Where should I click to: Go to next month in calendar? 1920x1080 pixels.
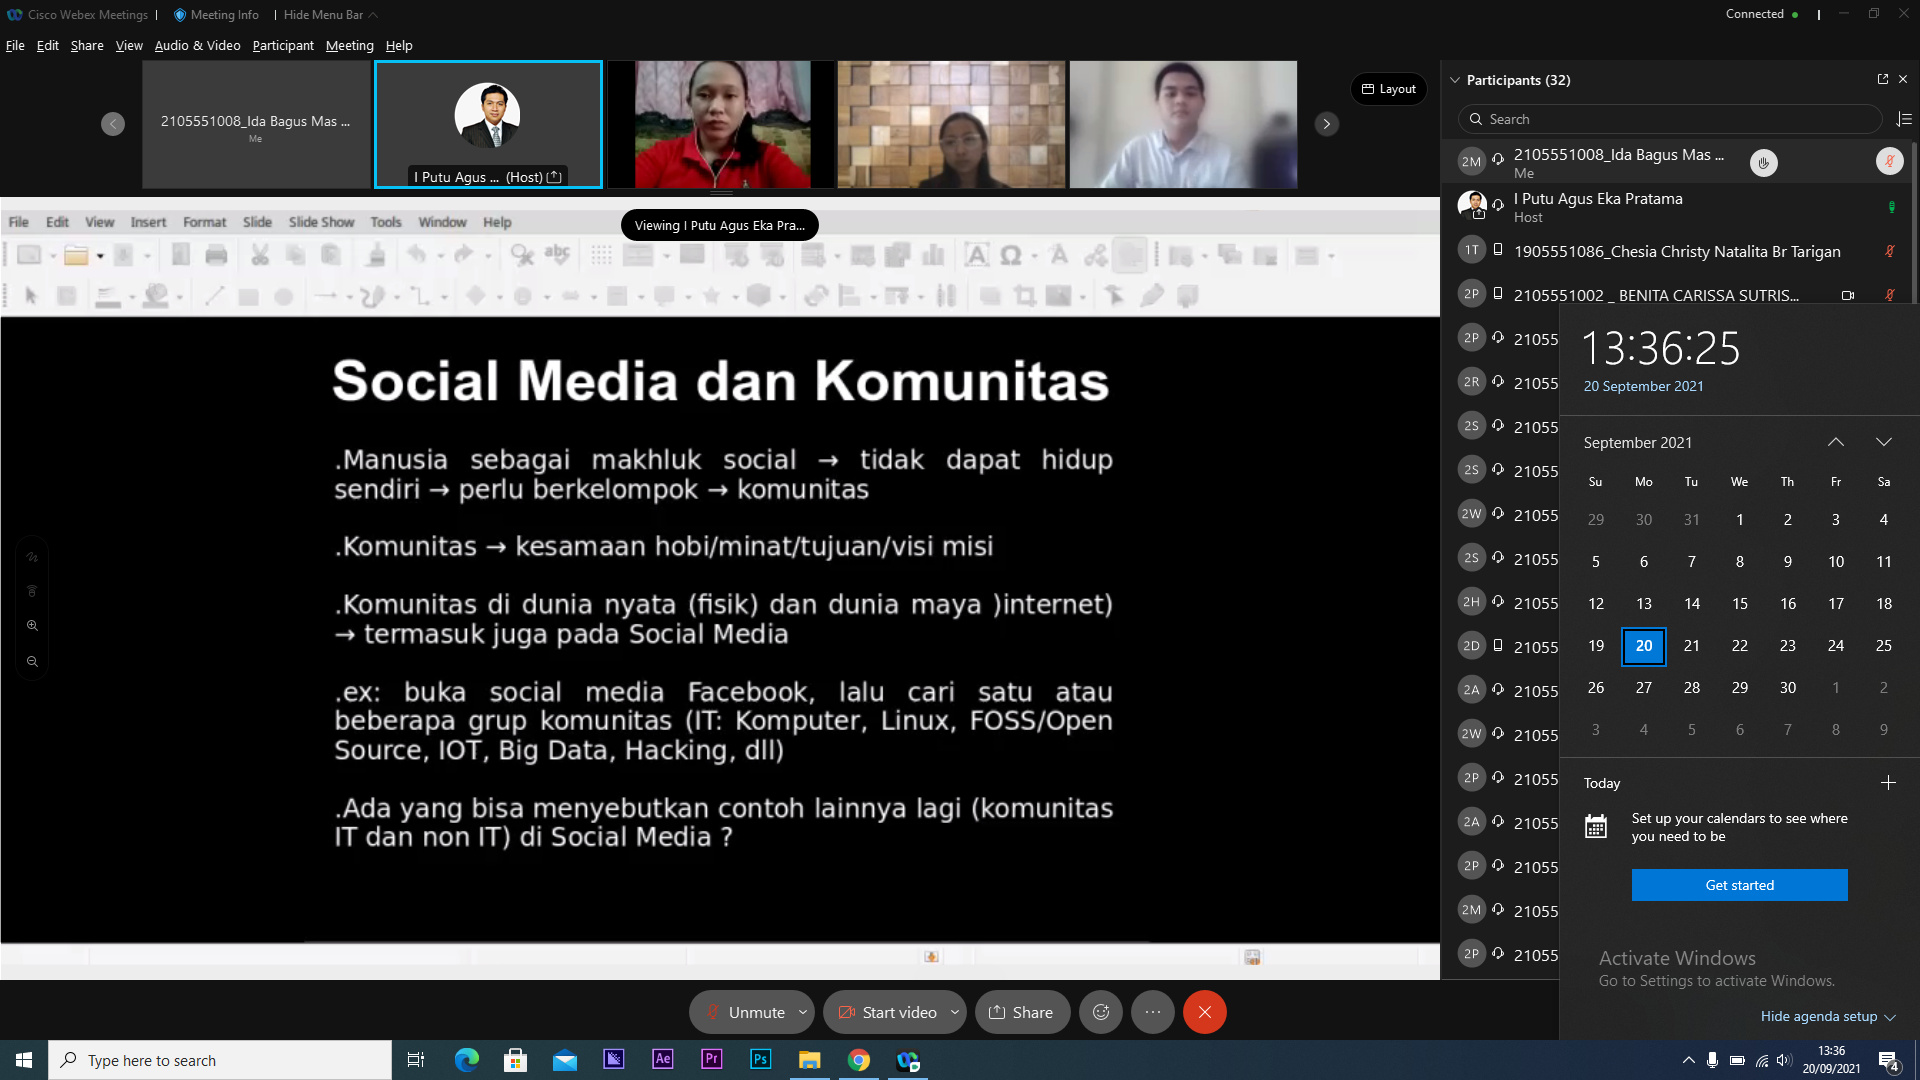[1884, 442]
